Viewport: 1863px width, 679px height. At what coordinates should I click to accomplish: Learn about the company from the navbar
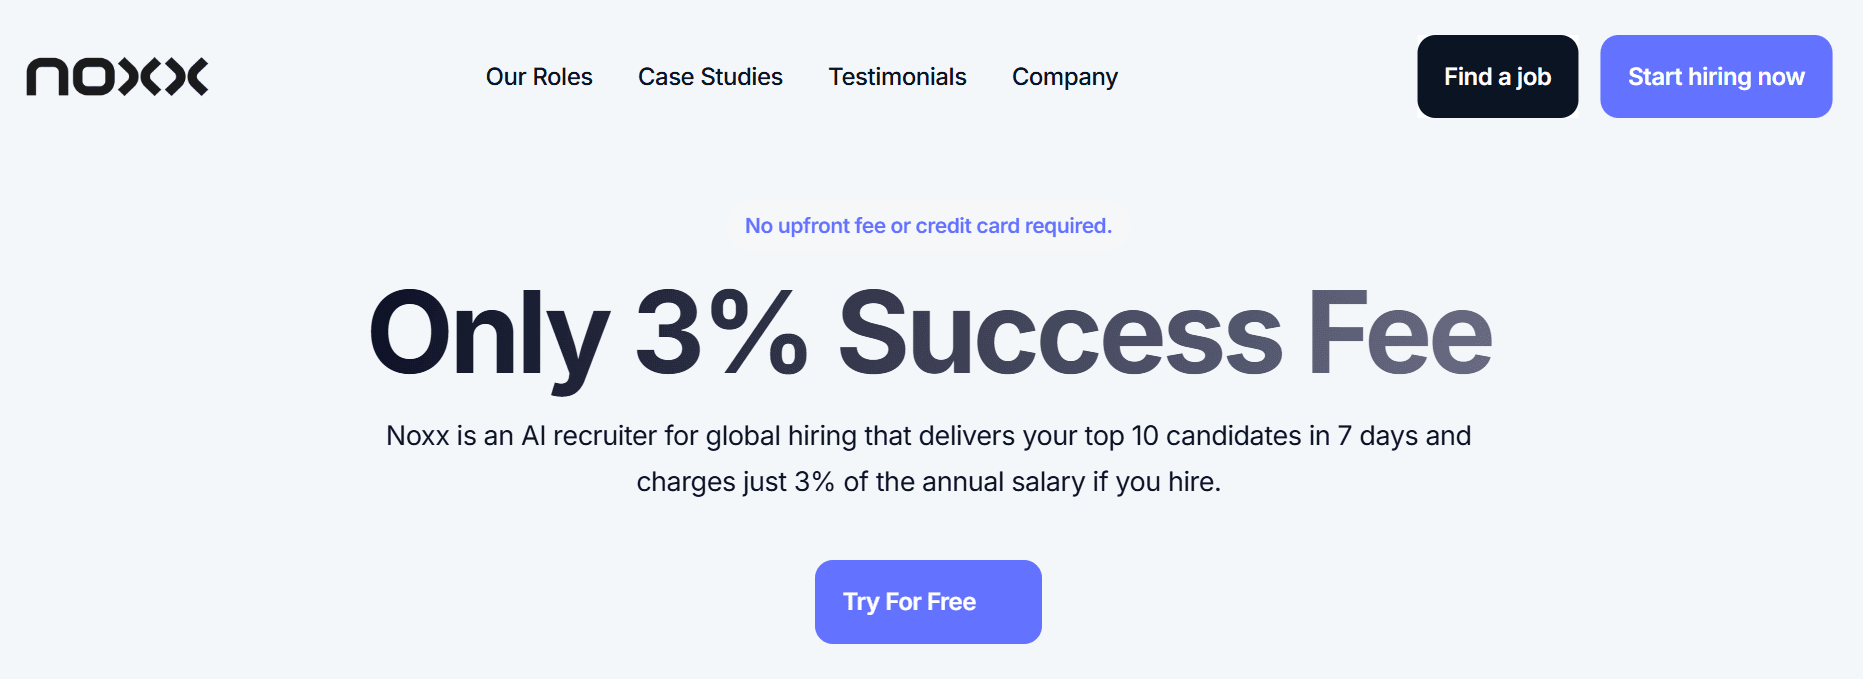pyautogui.click(x=1064, y=76)
